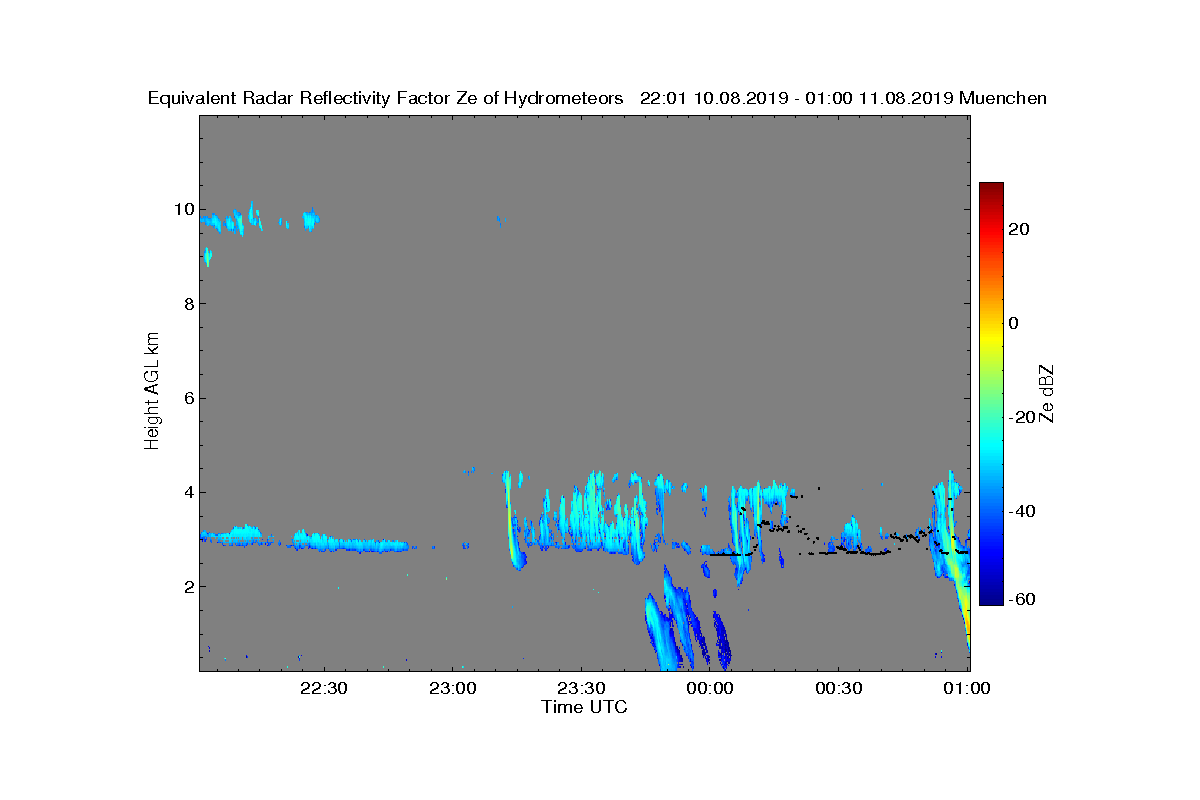Click the colorbar value label '20'
The width and height of the screenshot is (1200, 800).
(1020, 229)
